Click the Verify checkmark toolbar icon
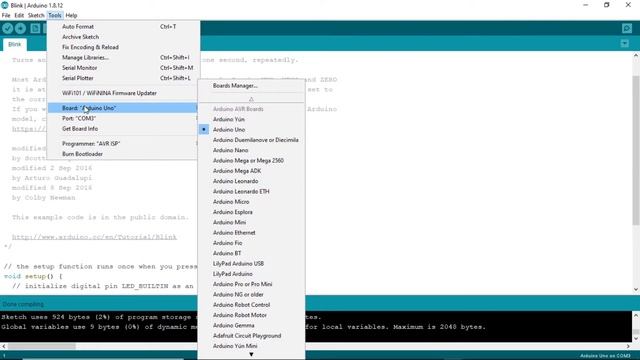The width and height of the screenshot is (640, 360). (7, 28)
